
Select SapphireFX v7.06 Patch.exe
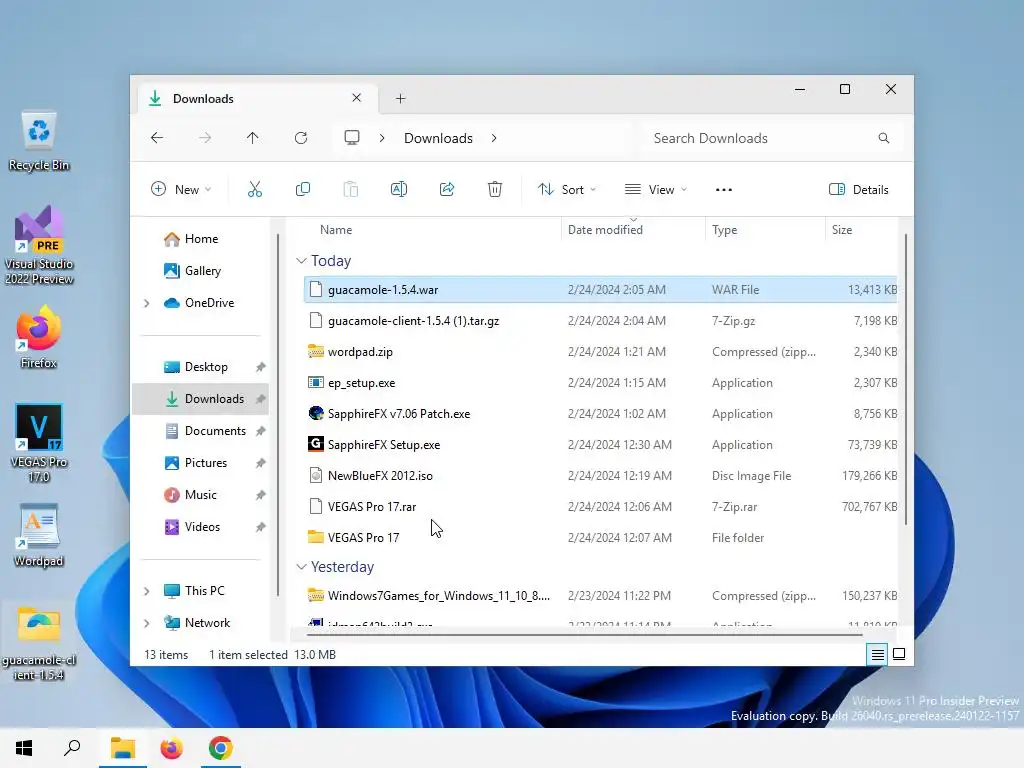pos(601,414)
